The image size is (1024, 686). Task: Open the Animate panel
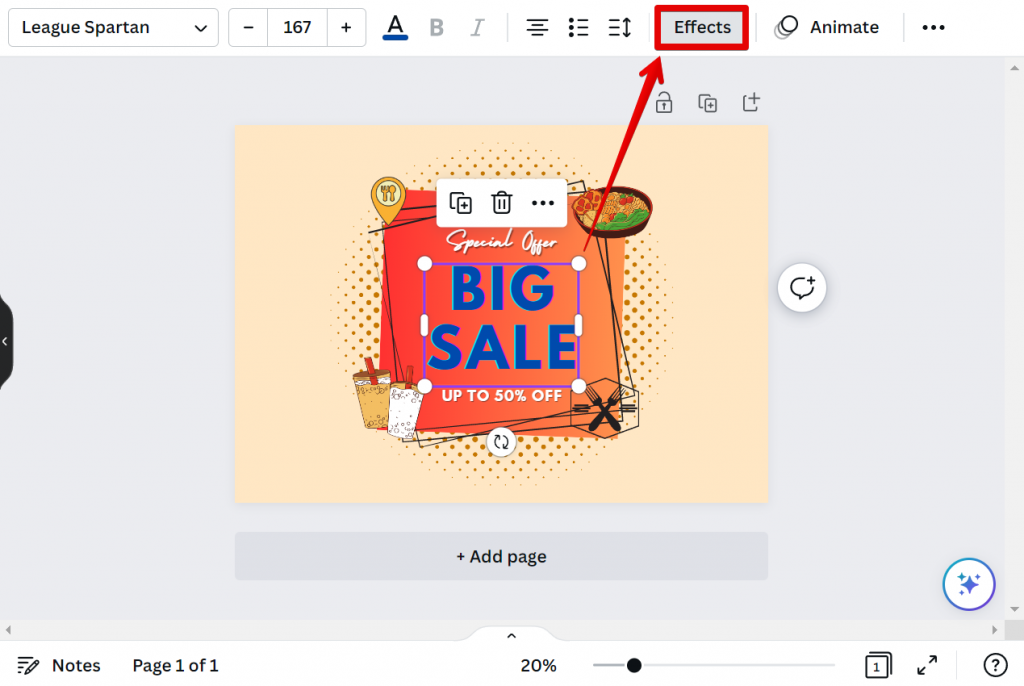tap(827, 28)
